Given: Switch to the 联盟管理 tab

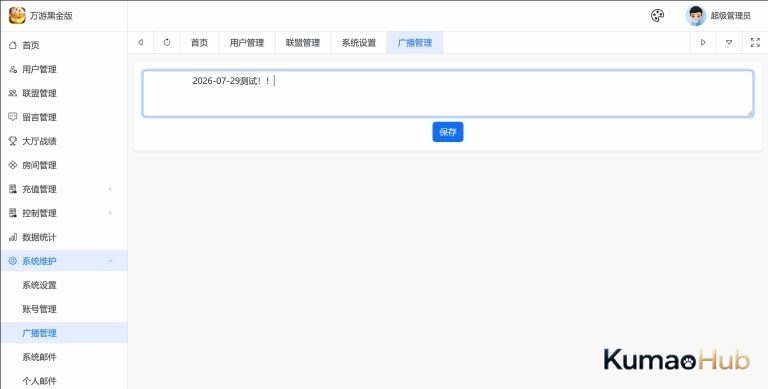Looking at the screenshot, I should pyautogui.click(x=303, y=43).
